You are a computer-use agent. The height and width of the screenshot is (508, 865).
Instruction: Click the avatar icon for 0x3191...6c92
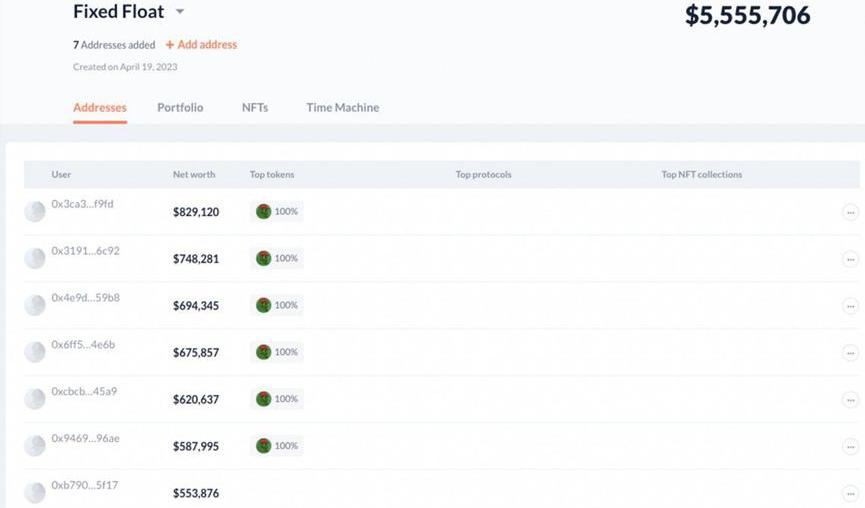tap(35, 258)
